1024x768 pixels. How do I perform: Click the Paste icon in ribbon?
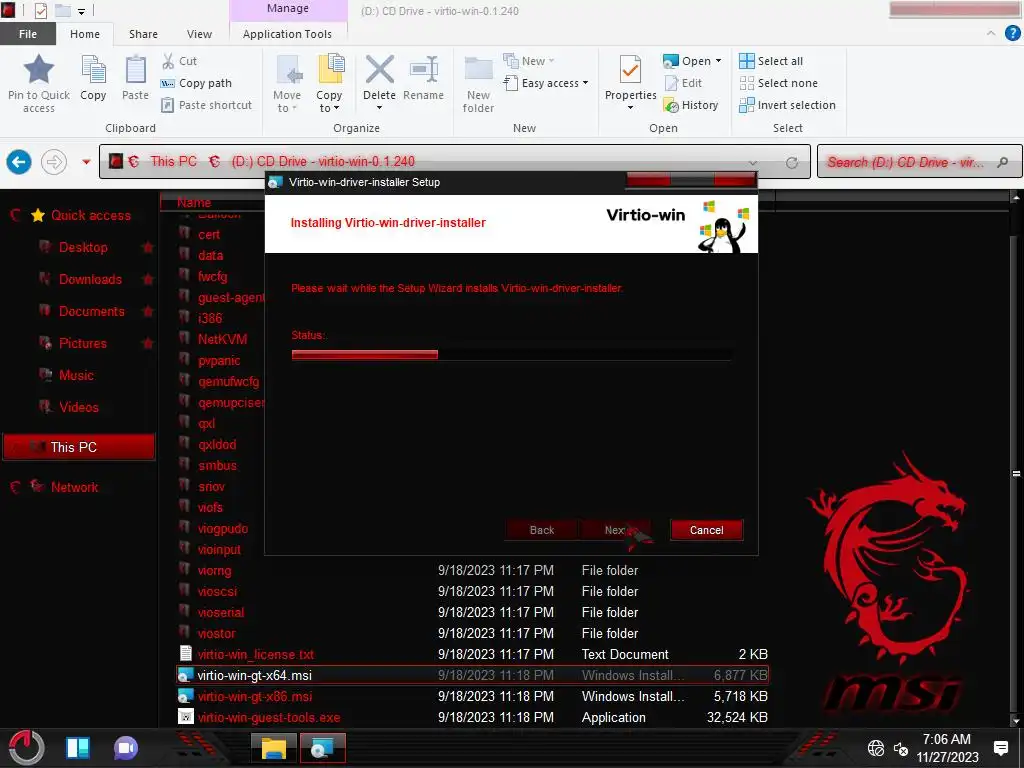click(135, 70)
